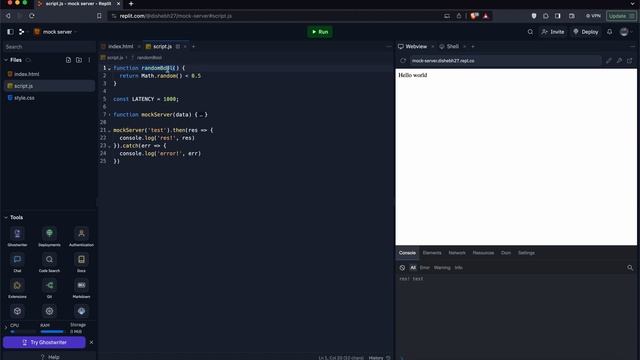
Task: Click the browser reload button
Action: click(32, 16)
